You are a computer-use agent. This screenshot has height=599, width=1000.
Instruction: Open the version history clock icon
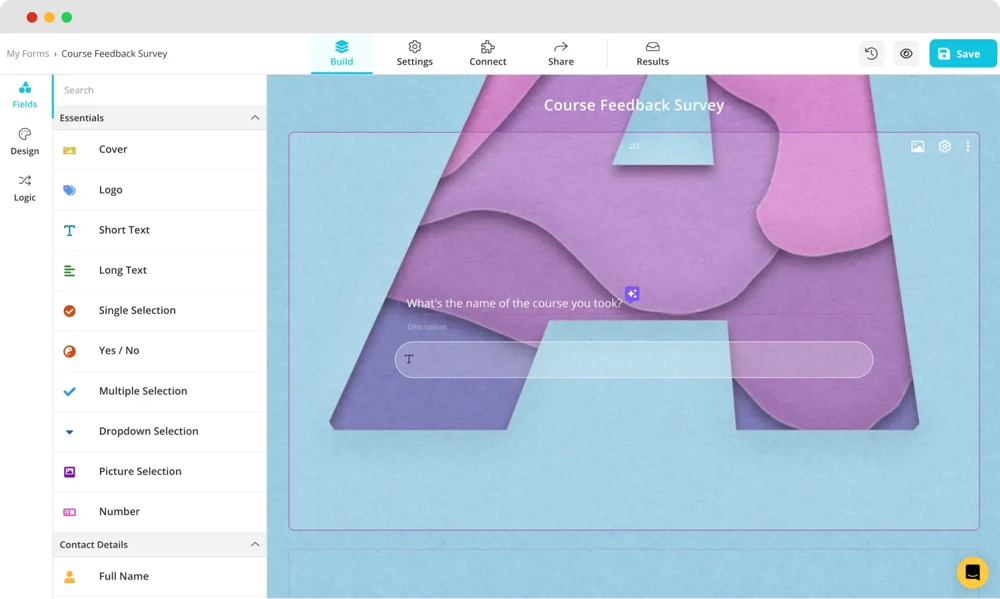coord(871,54)
